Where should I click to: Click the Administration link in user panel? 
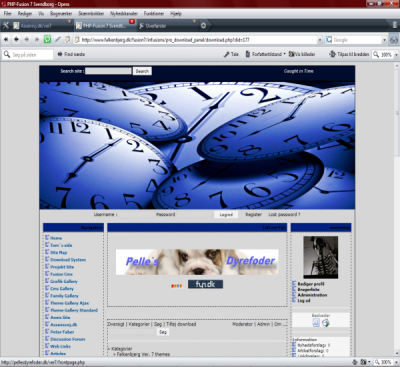coord(312,295)
